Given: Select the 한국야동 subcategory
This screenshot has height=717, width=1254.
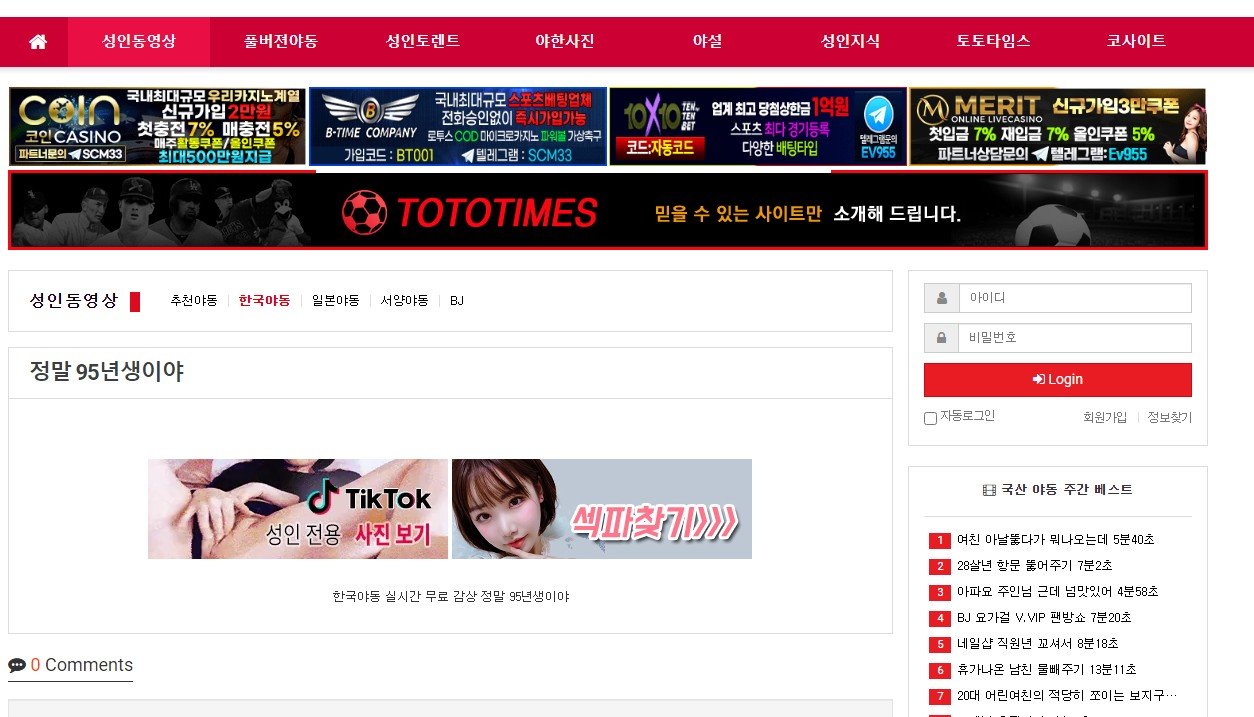Looking at the screenshot, I should click(x=265, y=301).
